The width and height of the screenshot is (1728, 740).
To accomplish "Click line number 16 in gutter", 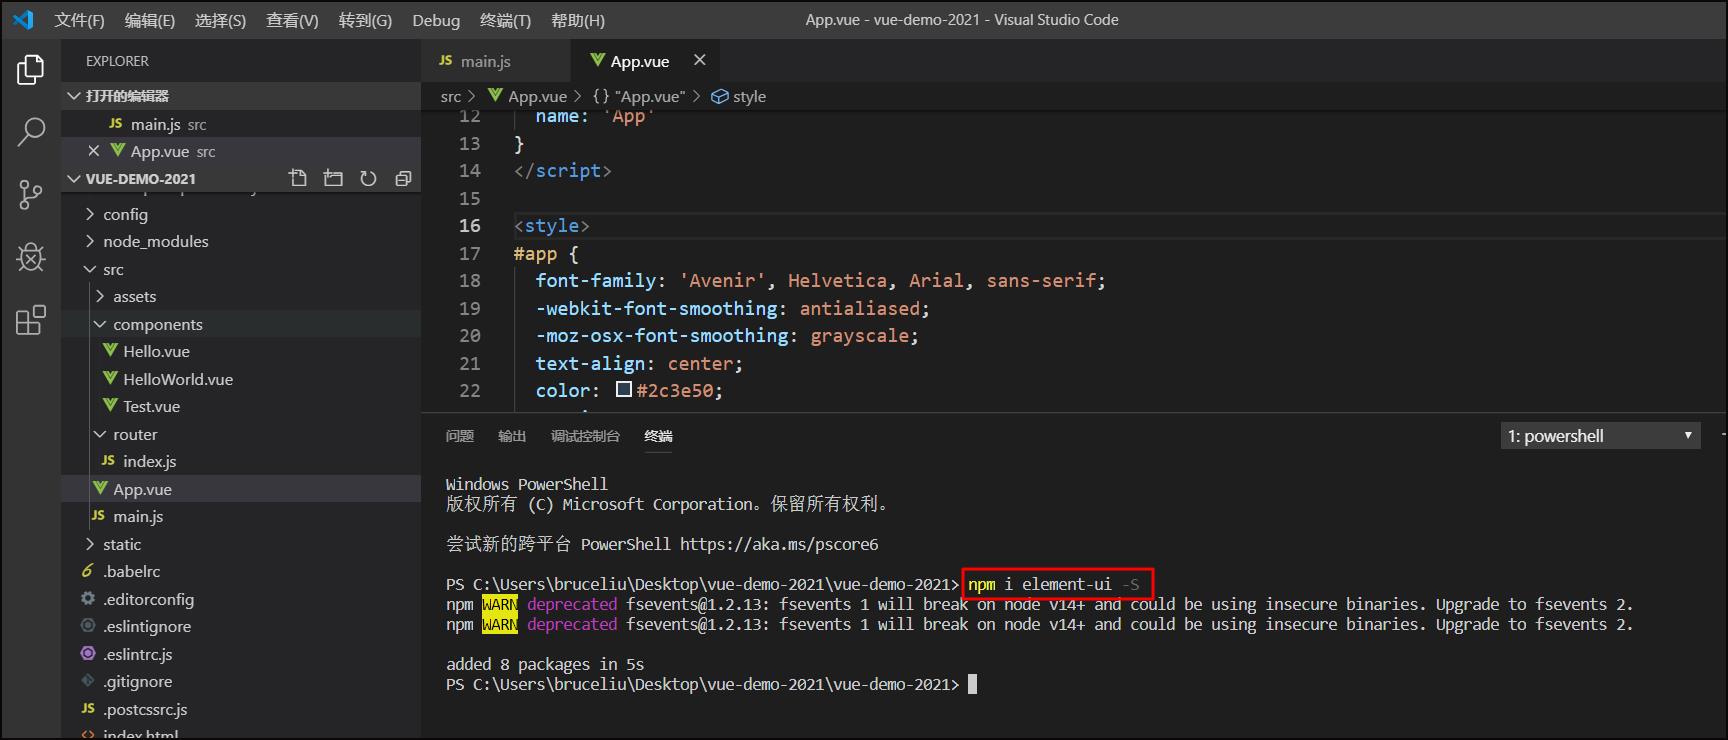I will [x=470, y=226].
